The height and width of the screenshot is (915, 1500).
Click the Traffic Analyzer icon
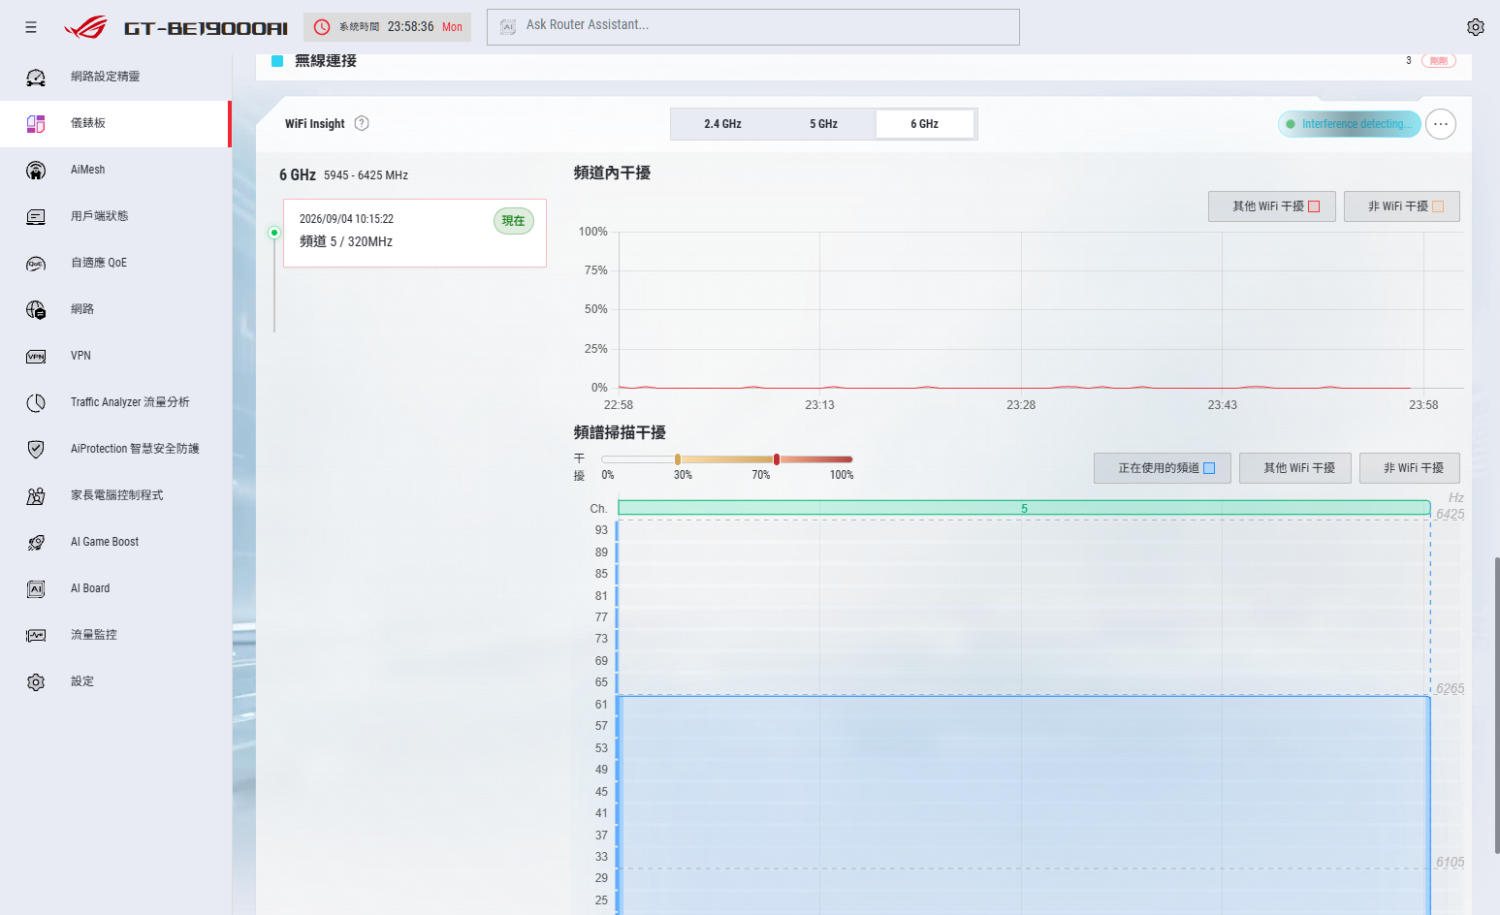click(x=36, y=403)
